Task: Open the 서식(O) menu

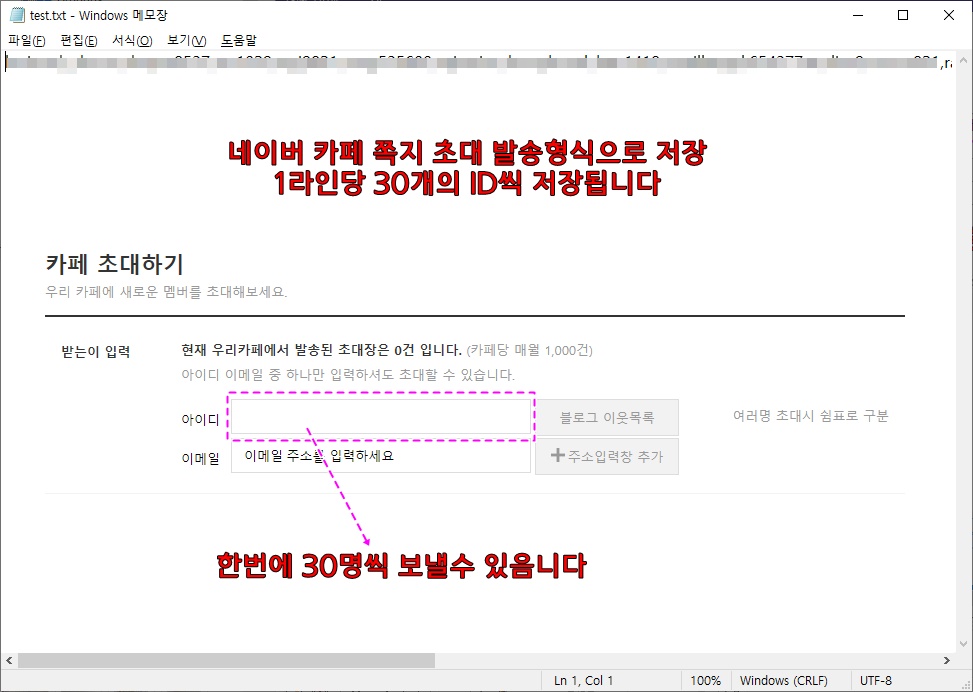Action: 132,40
